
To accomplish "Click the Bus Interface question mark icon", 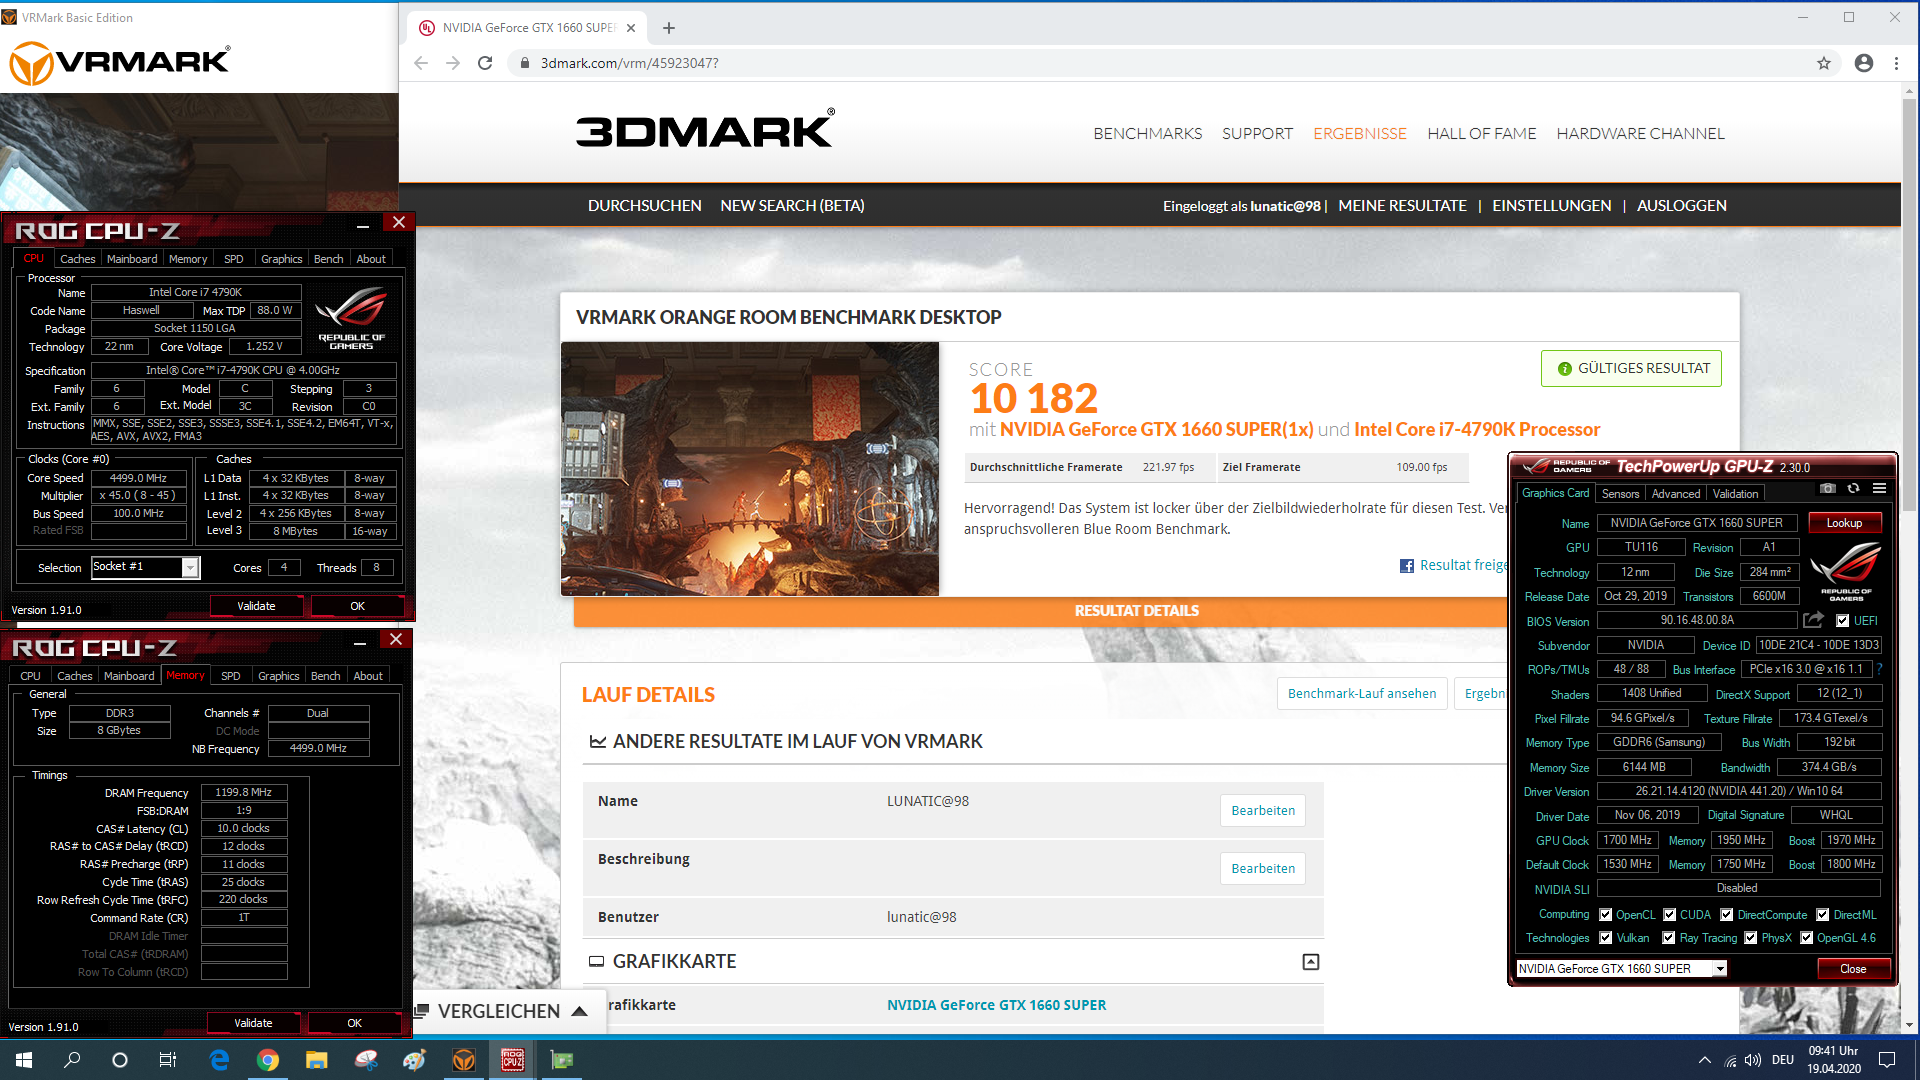I will click(x=1879, y=669).
